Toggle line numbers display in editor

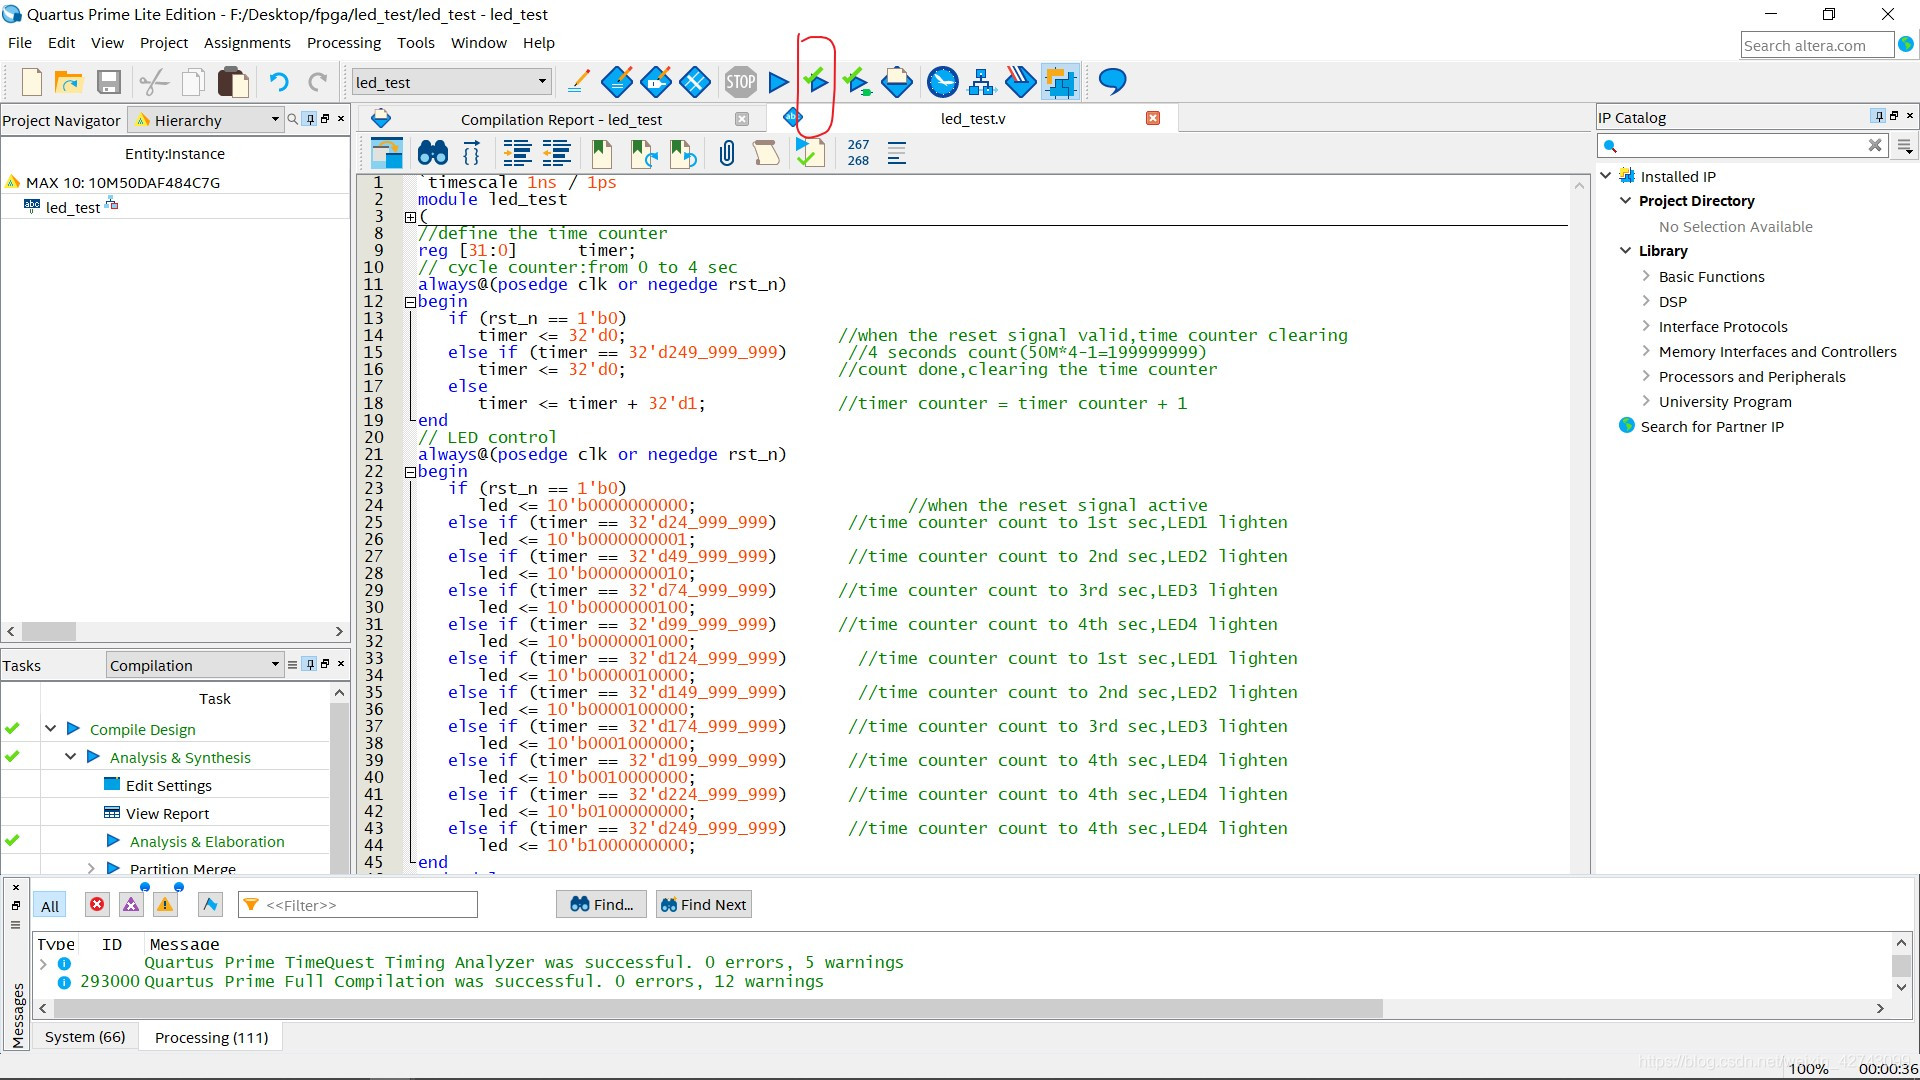tap(858, 153)
